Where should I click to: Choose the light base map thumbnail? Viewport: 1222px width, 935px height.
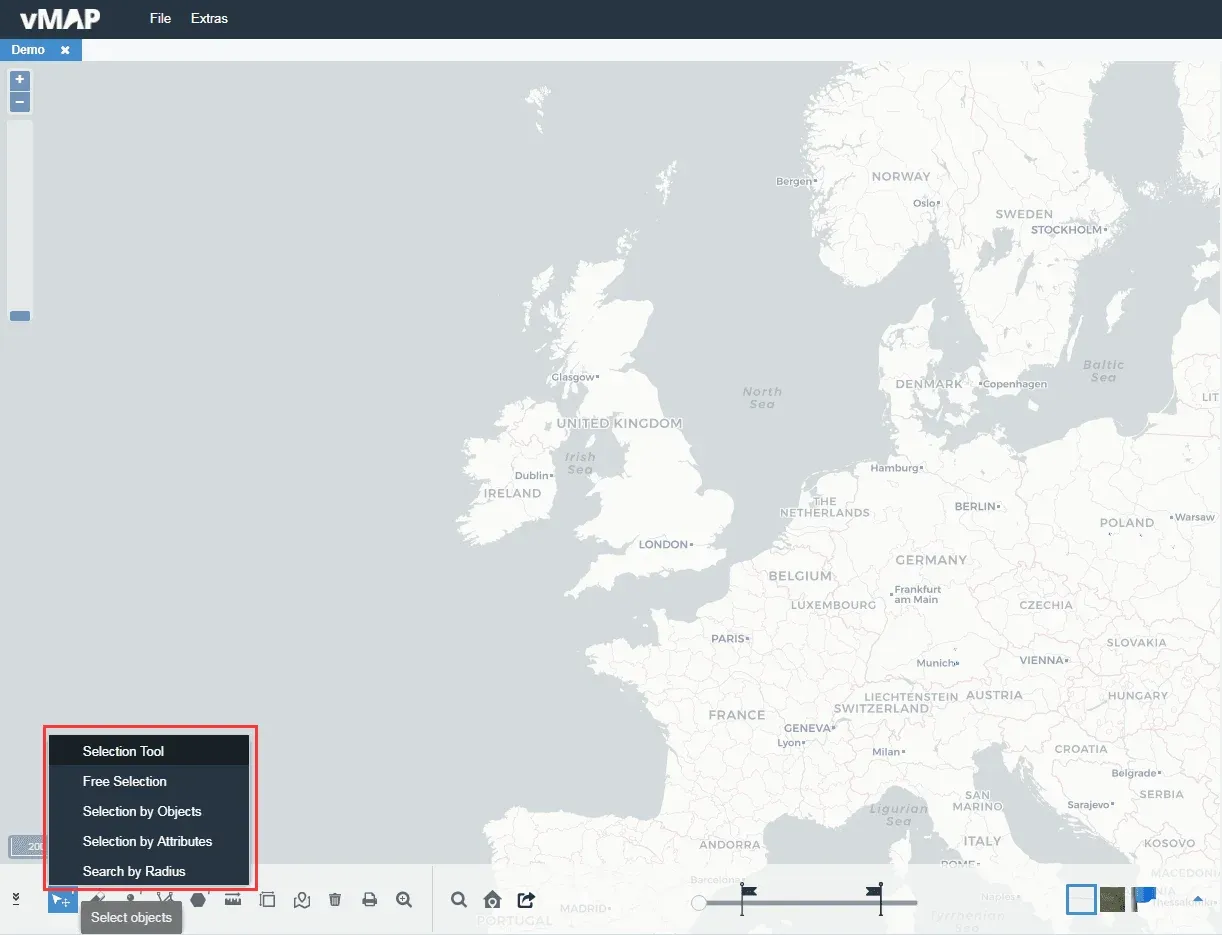(x=1081, y=899)
